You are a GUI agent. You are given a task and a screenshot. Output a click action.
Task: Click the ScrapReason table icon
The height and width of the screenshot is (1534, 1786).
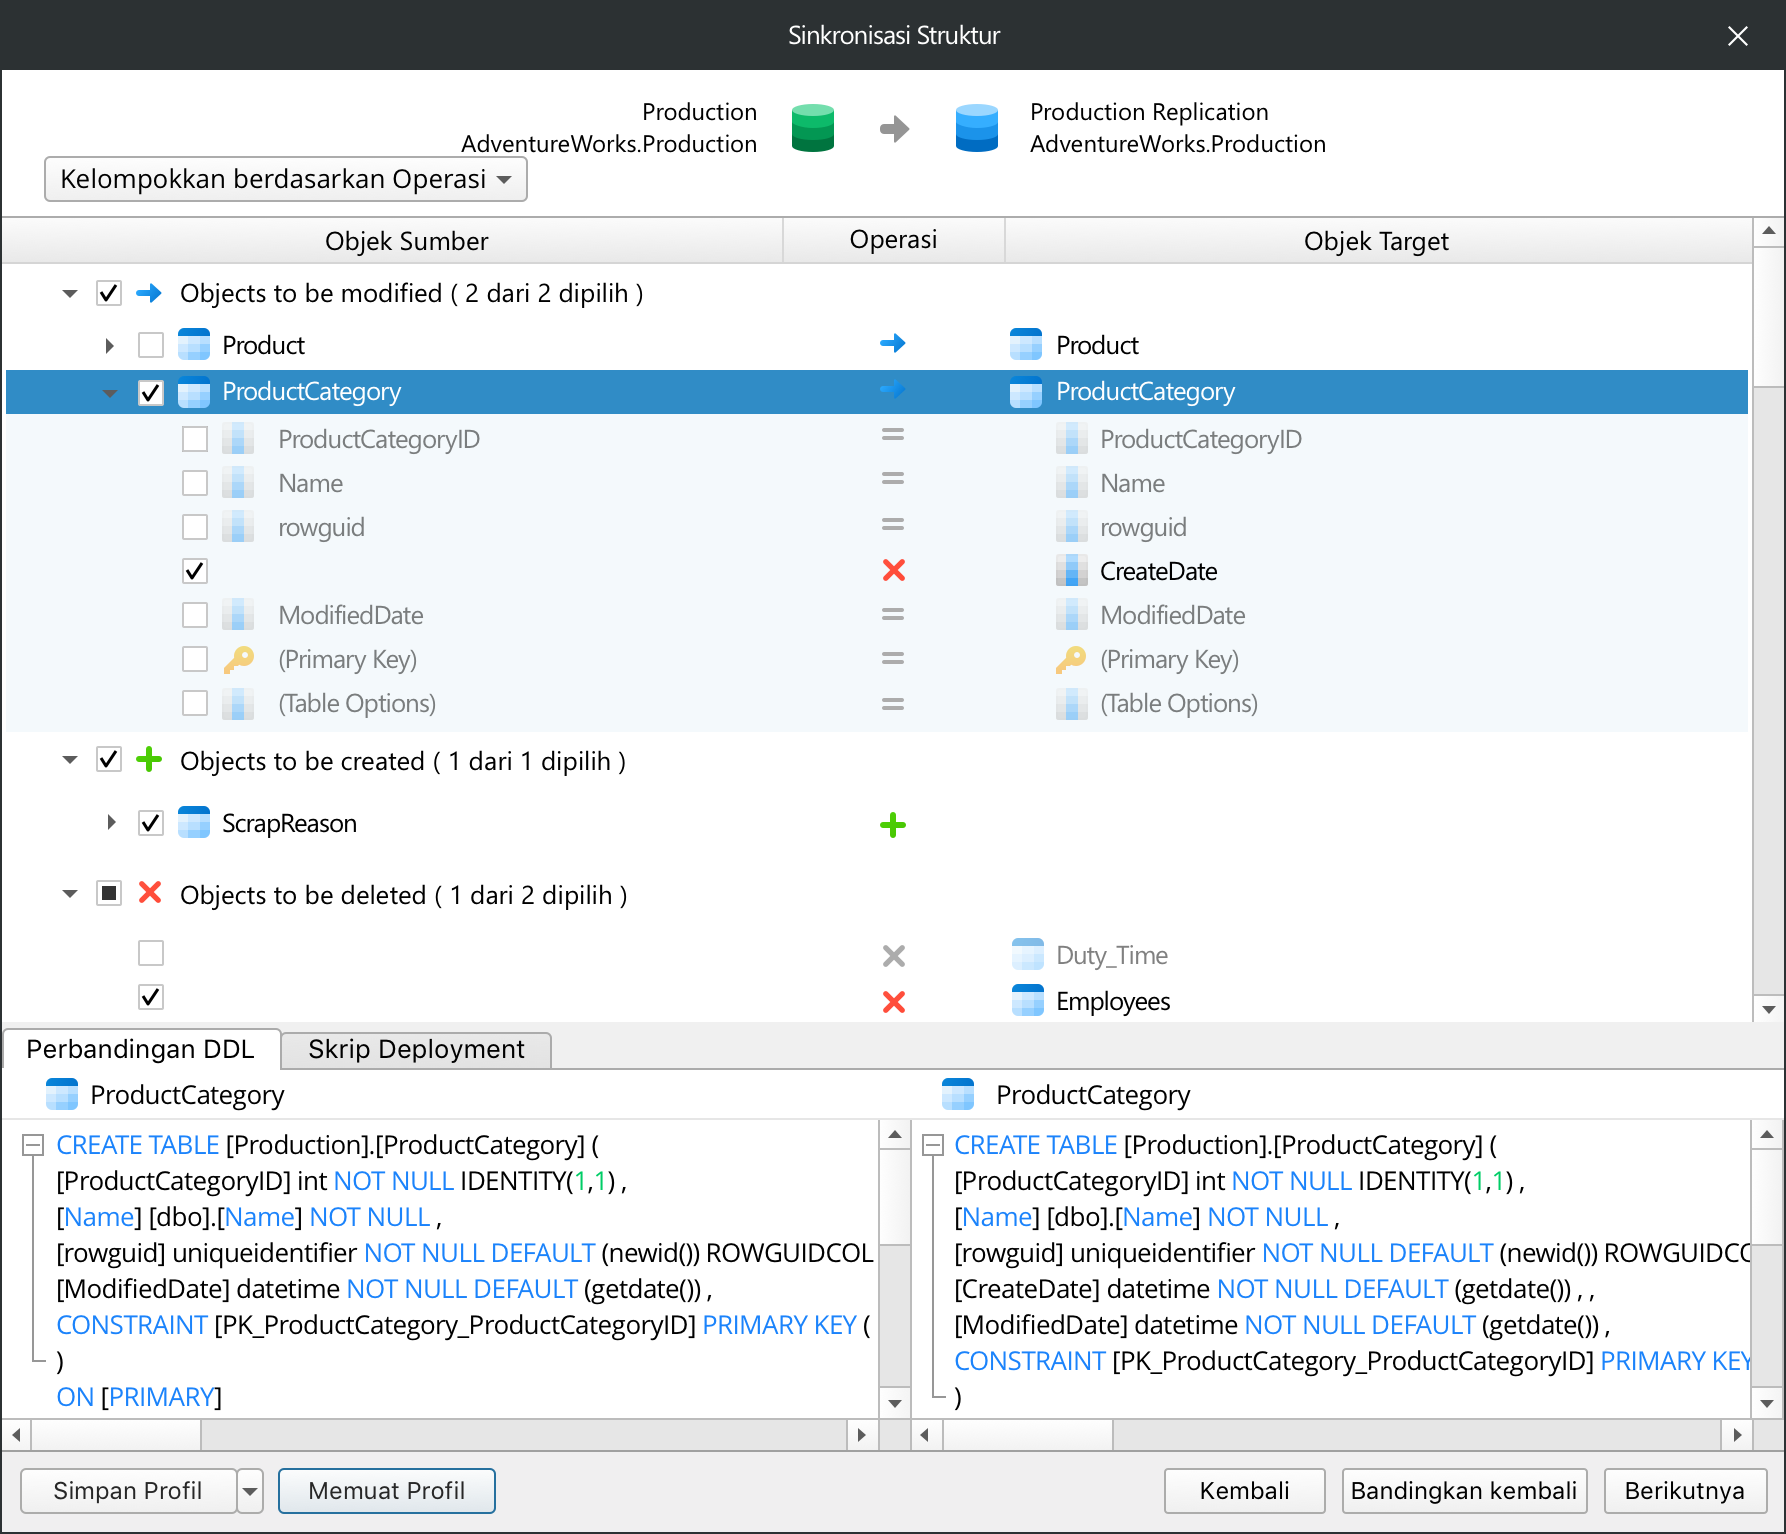(194, 823)
